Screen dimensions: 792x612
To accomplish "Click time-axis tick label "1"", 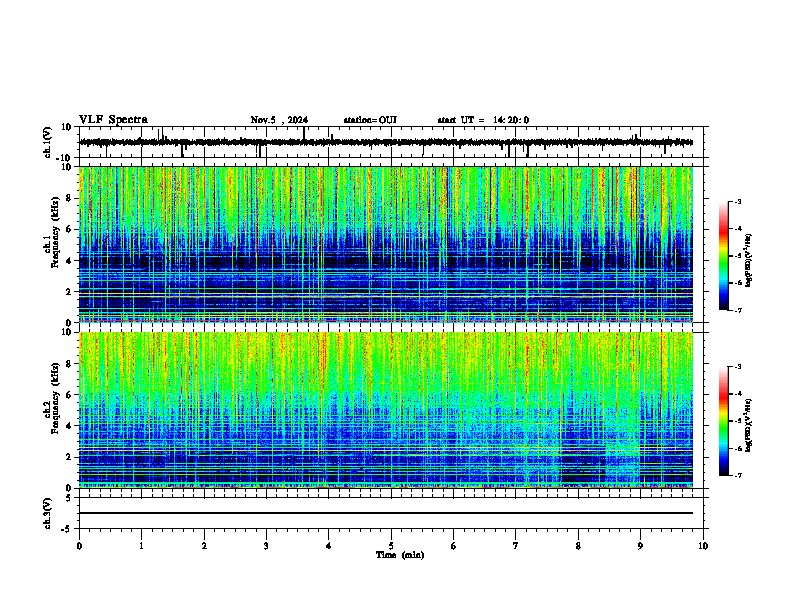I will point(141,546).
